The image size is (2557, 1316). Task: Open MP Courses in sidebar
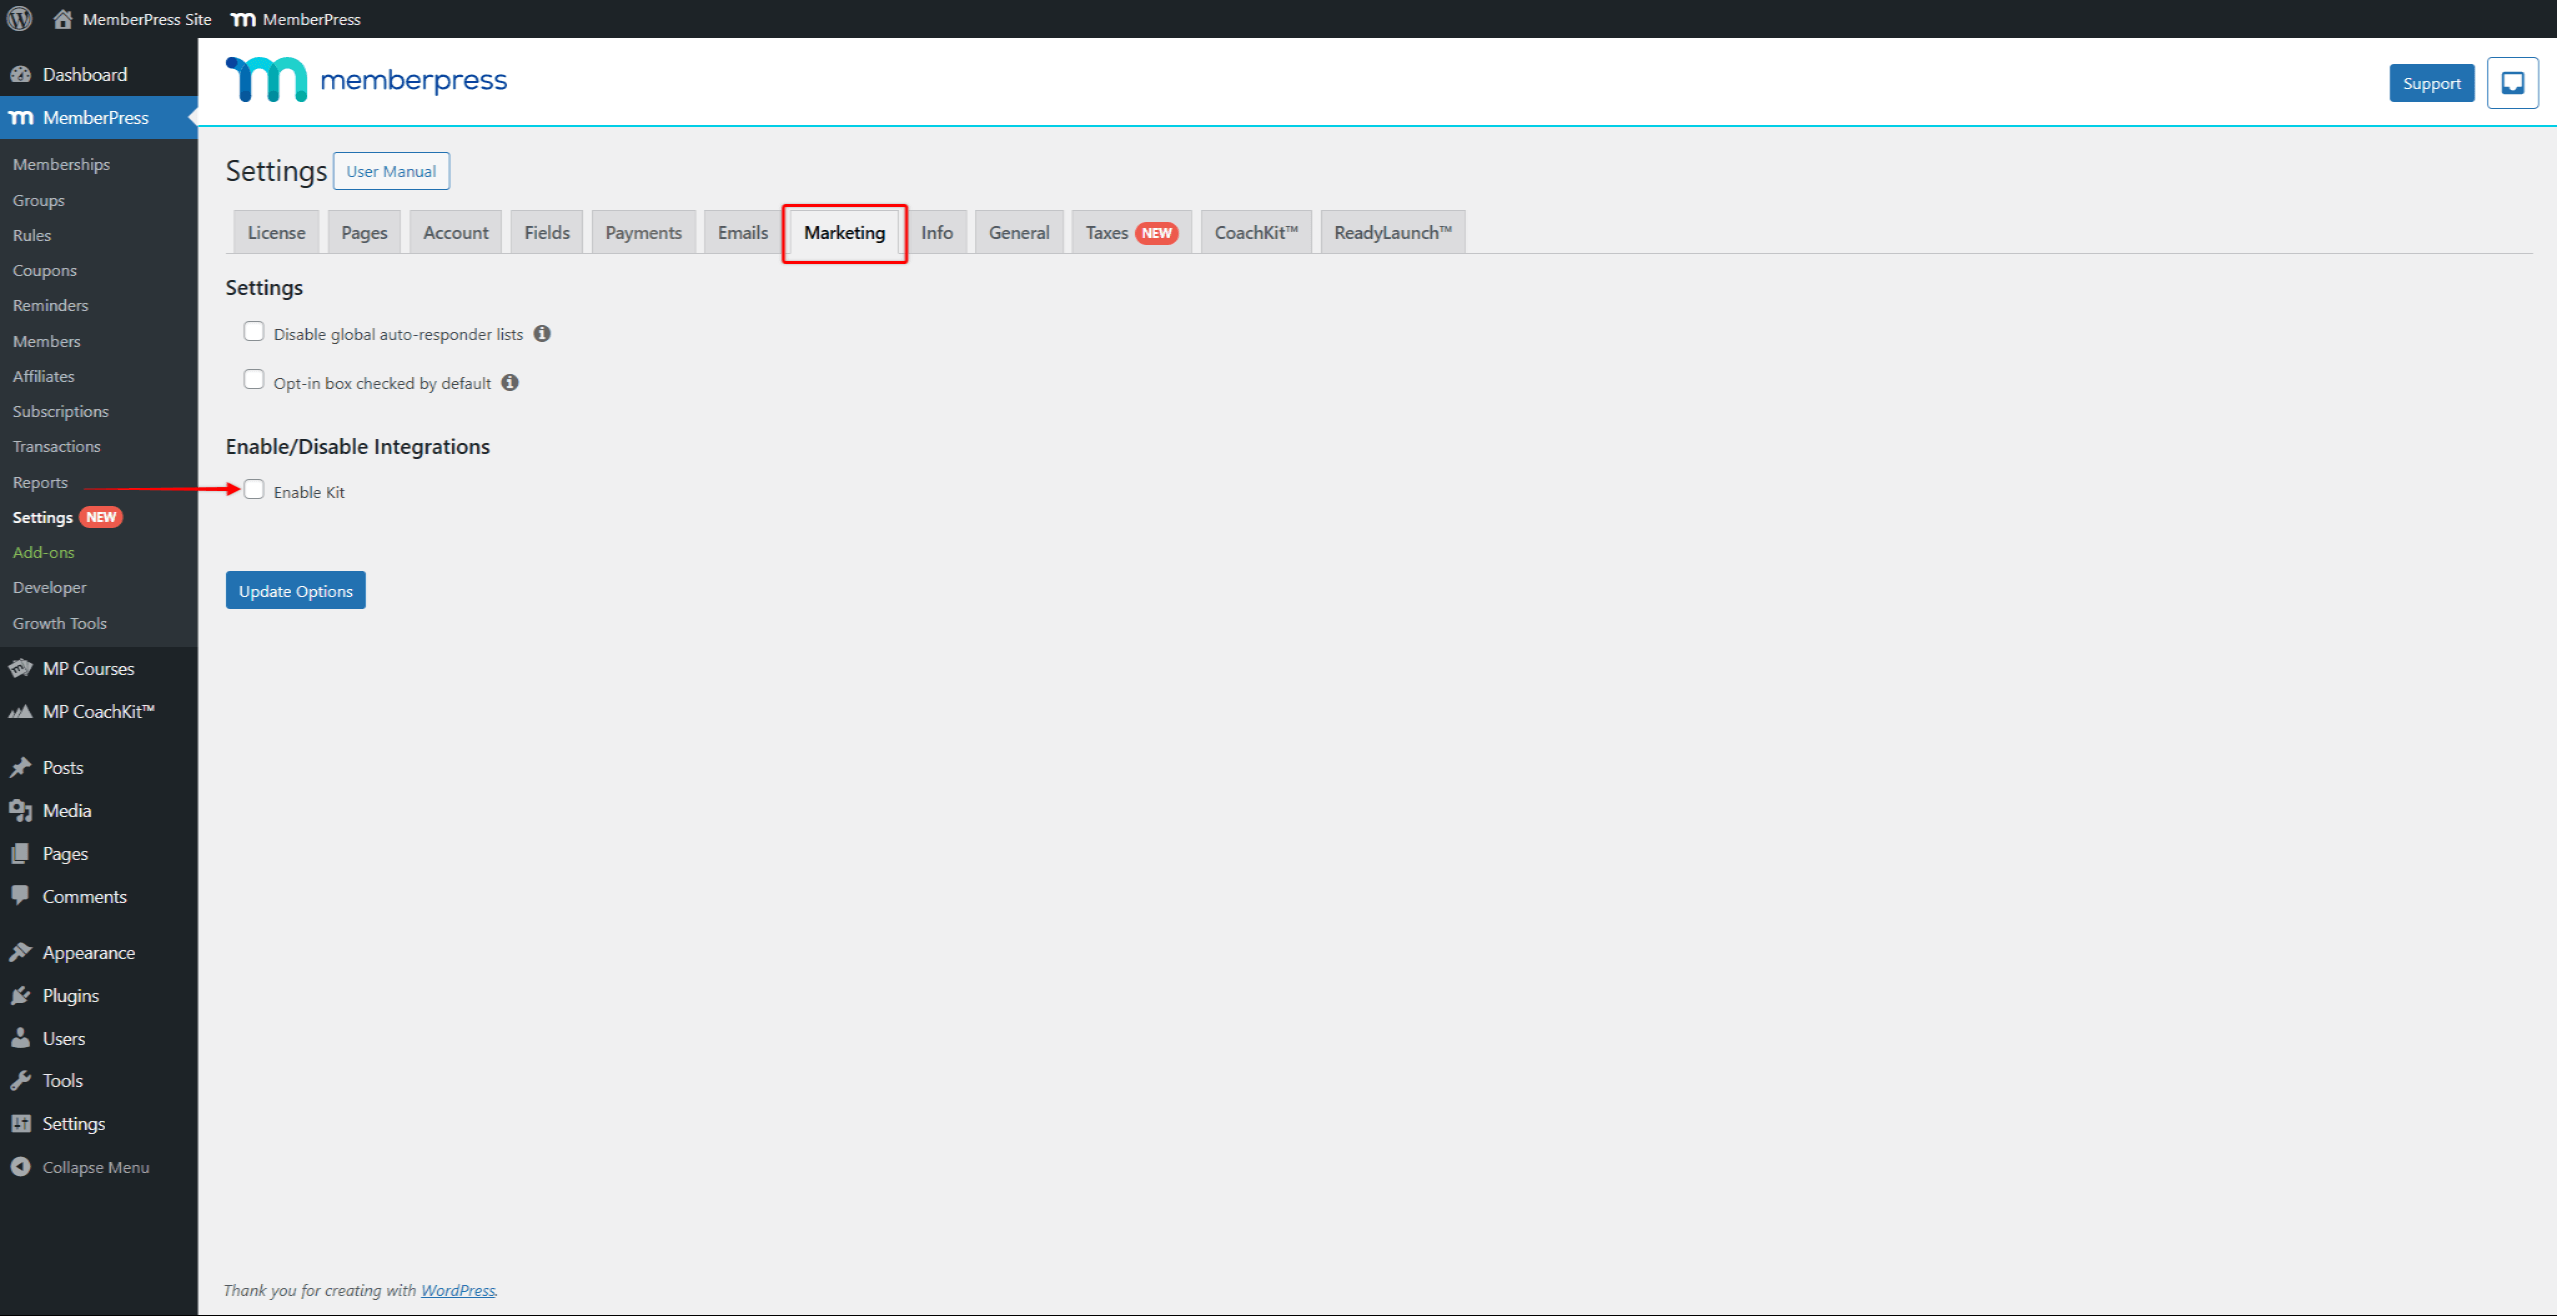88,669
